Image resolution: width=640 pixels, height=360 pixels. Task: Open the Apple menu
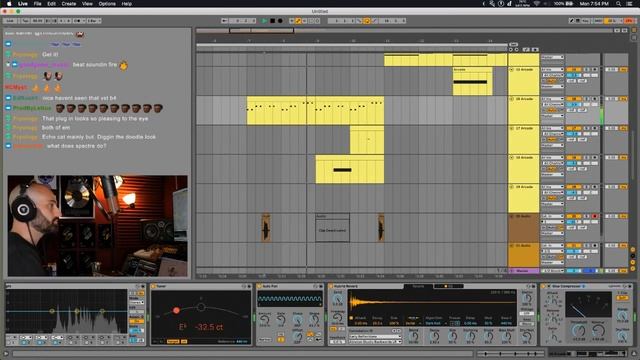click(x=9, y=4)
